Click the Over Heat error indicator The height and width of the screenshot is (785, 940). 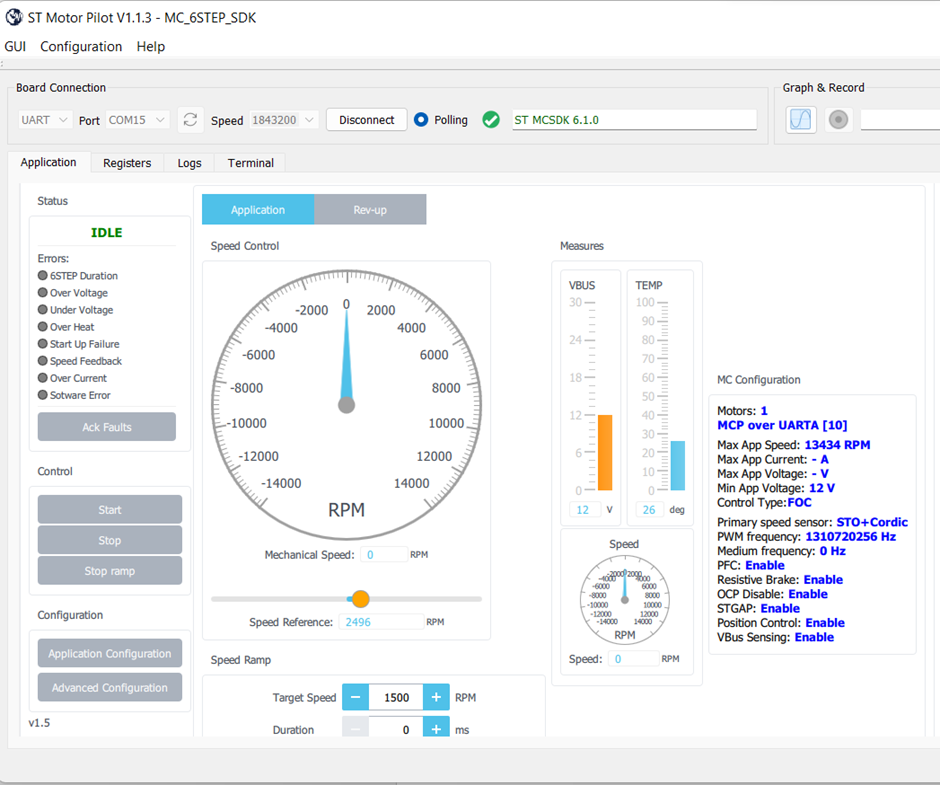pyautogui.click(x=43, y=327)
